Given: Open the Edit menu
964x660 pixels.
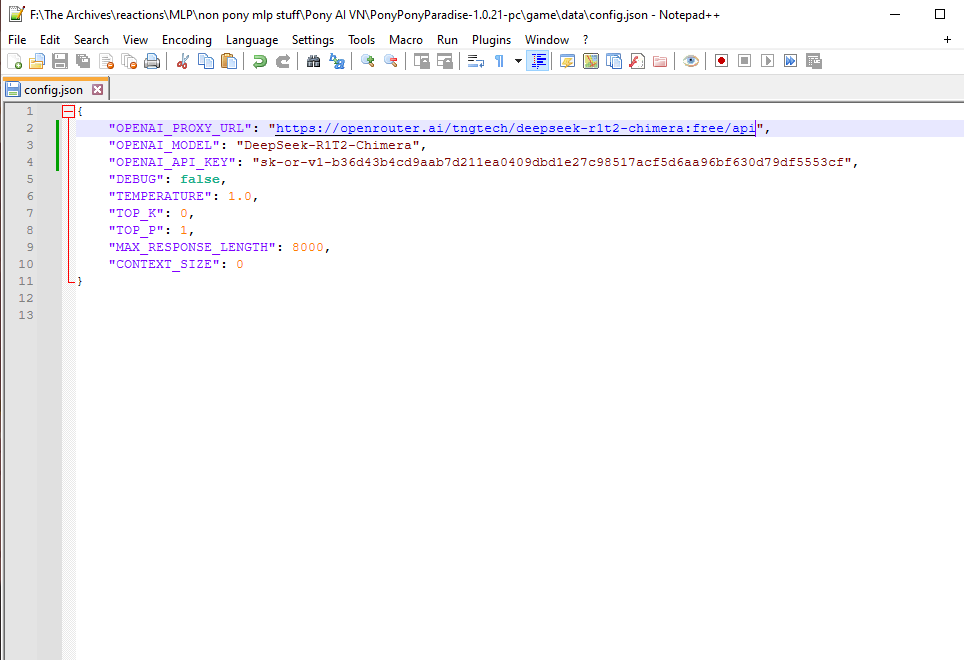Looking at the screenshot, I should click(50, 39).
